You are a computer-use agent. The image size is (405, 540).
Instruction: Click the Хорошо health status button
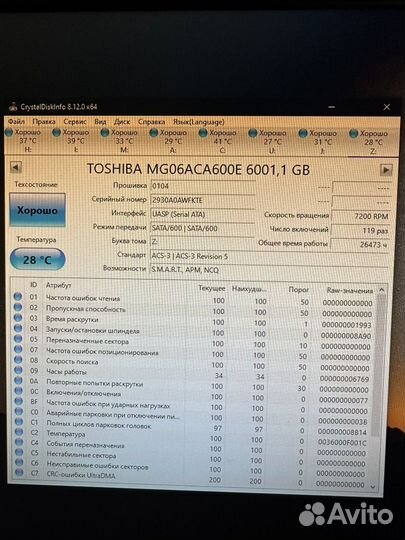click(x=37, y=210)
